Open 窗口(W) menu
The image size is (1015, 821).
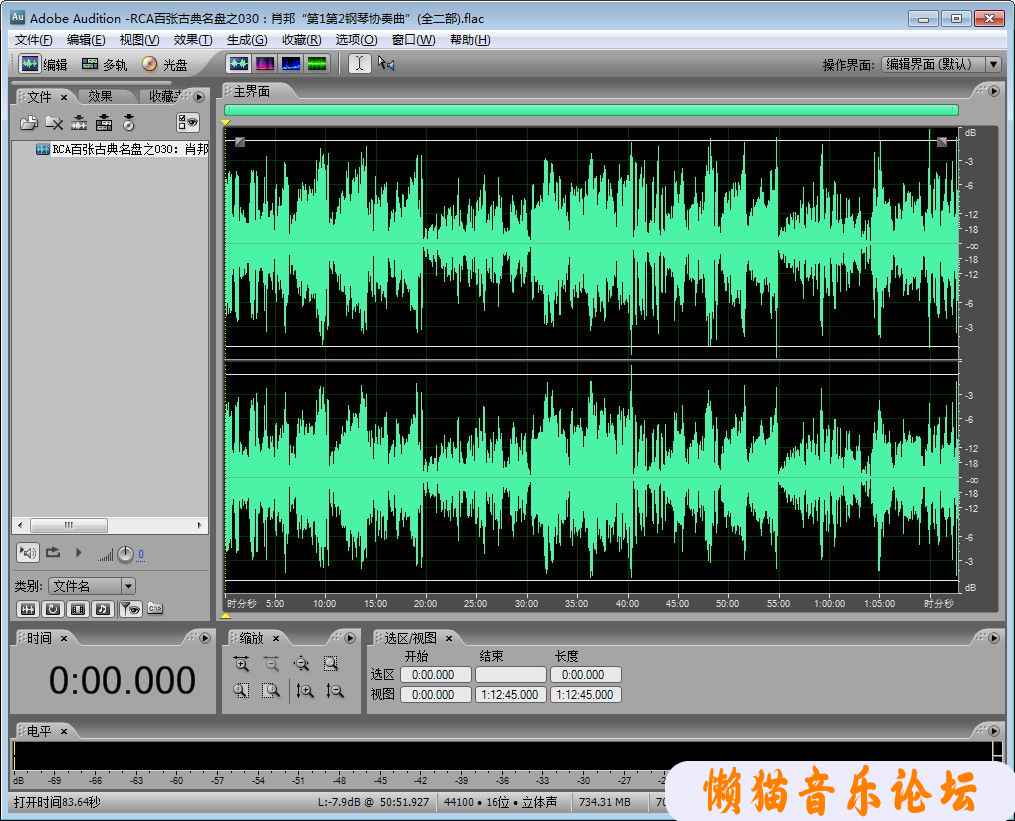click(x=414, y=40)
